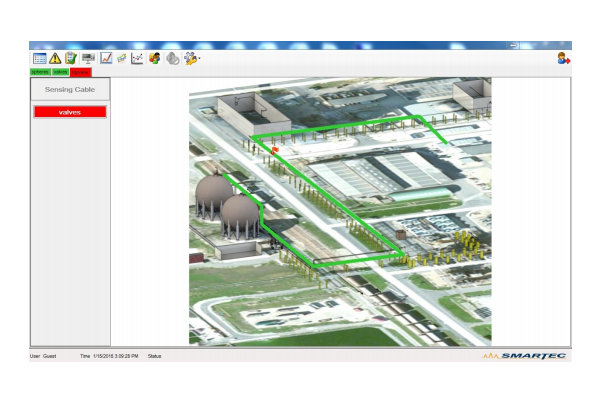Image resolution: width=607 pixels, height=397 pixels.
Task: Open the wrench settings tool icon
Action: [x=190, y=58]
